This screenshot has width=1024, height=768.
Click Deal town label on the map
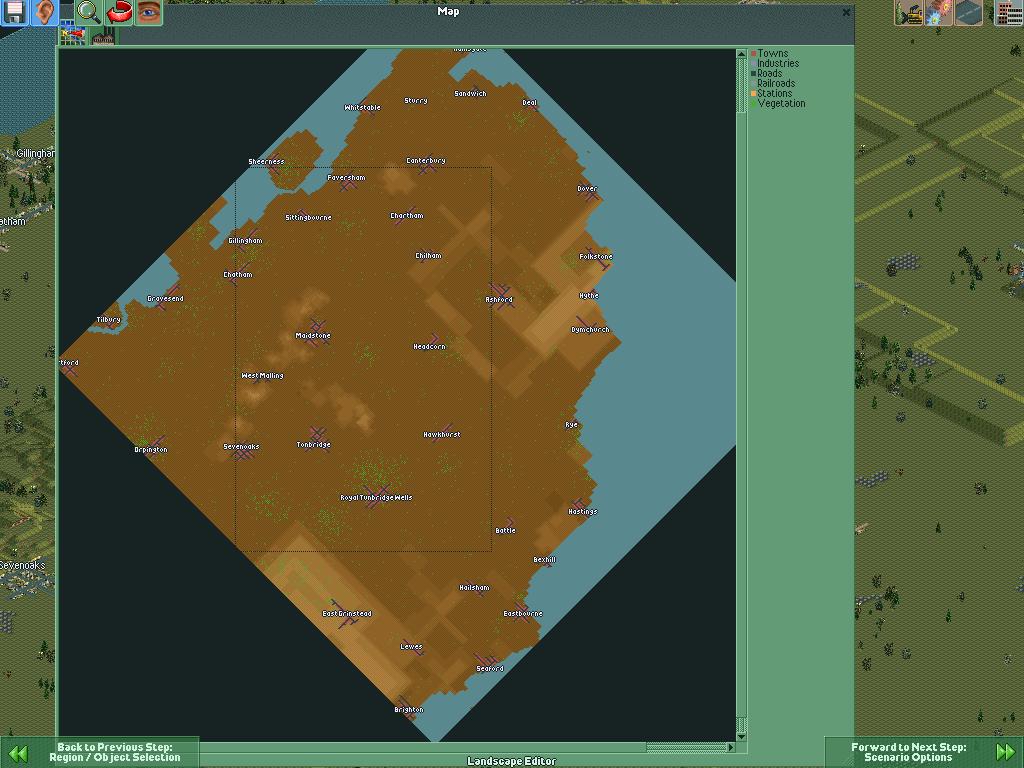pyautogui.click(x=530, y=103)
